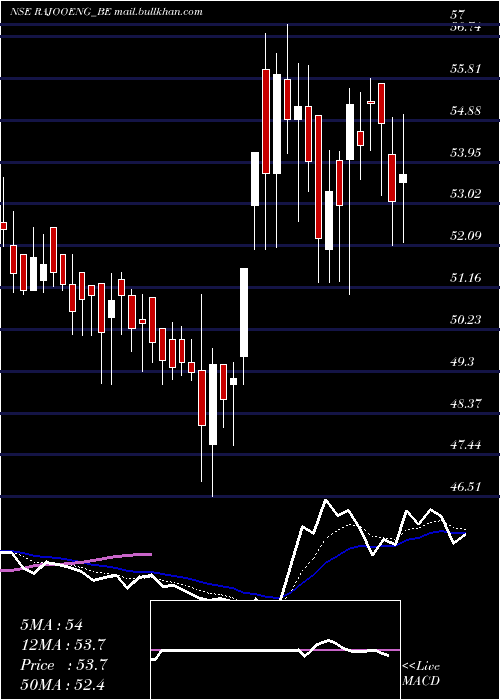Click the last white candlestick on the right

403,178
